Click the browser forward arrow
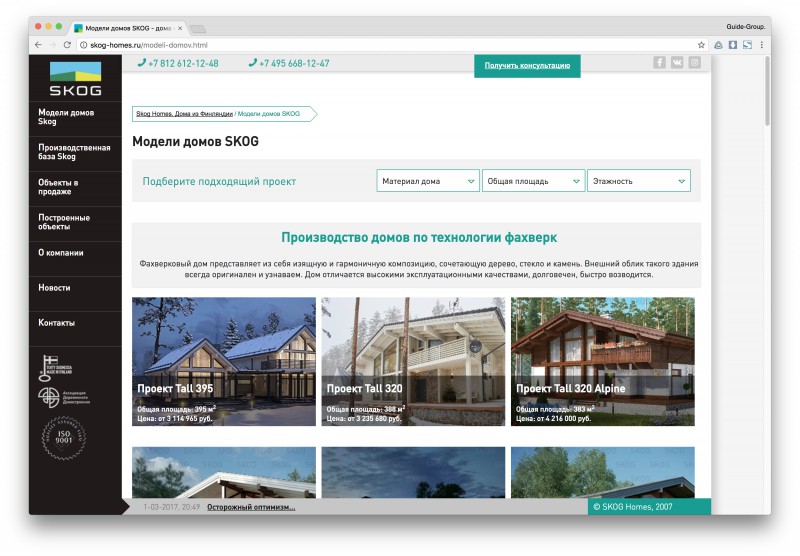 point(53,45)
